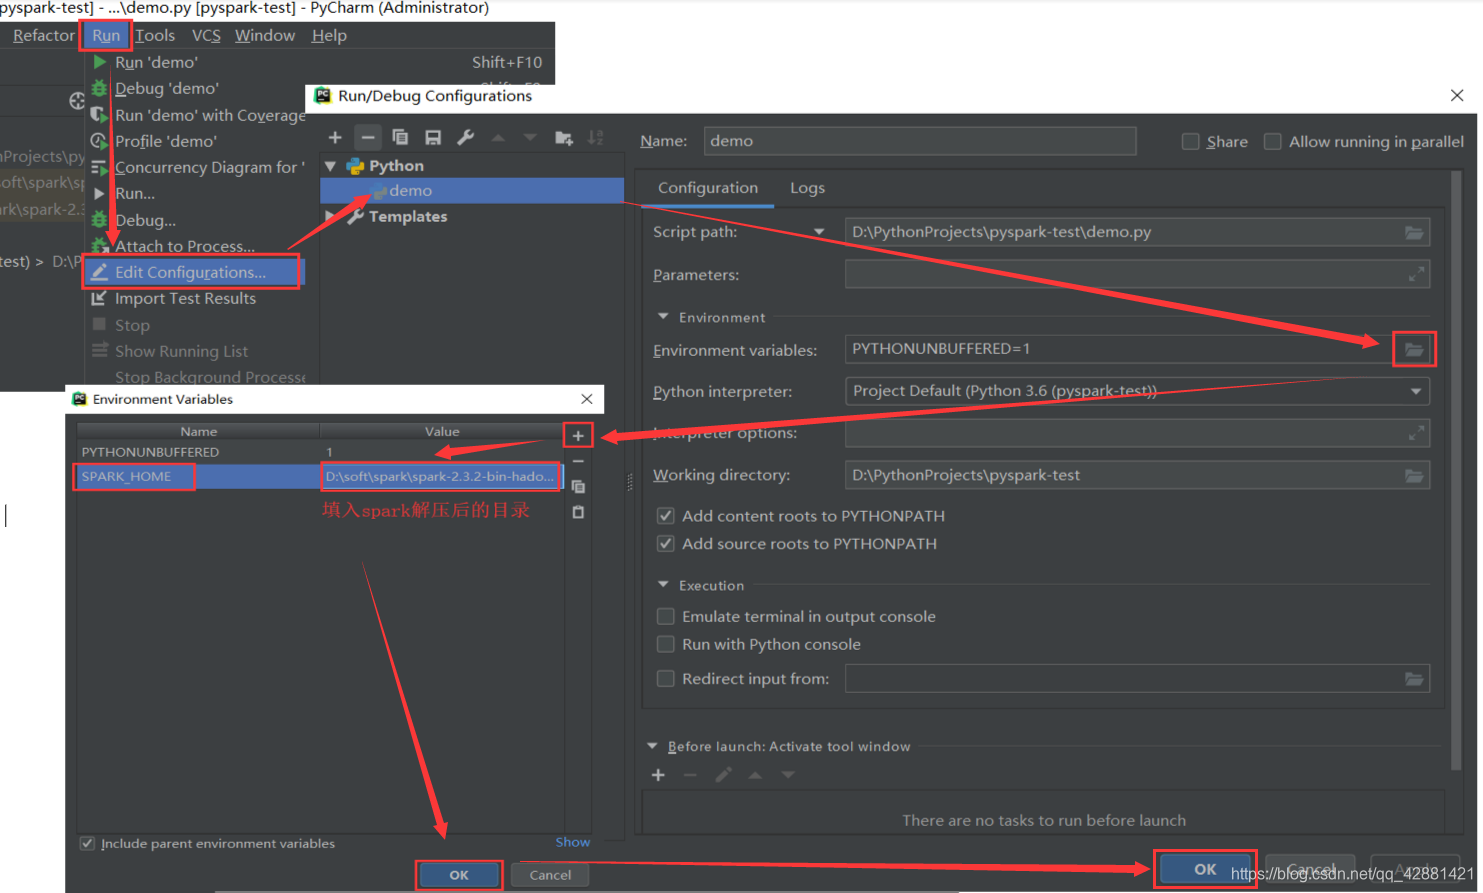The height and width of the screenshot is (893, 1483).
Task: Open Environment variables browse icon
Action: click(x=1414, y=349)
